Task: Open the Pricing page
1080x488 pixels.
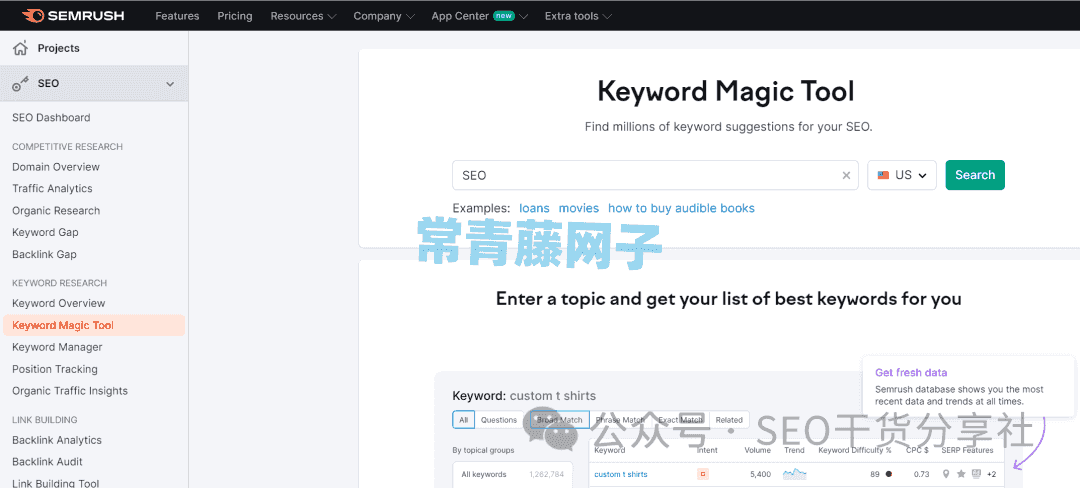Action: click(x=235, y=16)
